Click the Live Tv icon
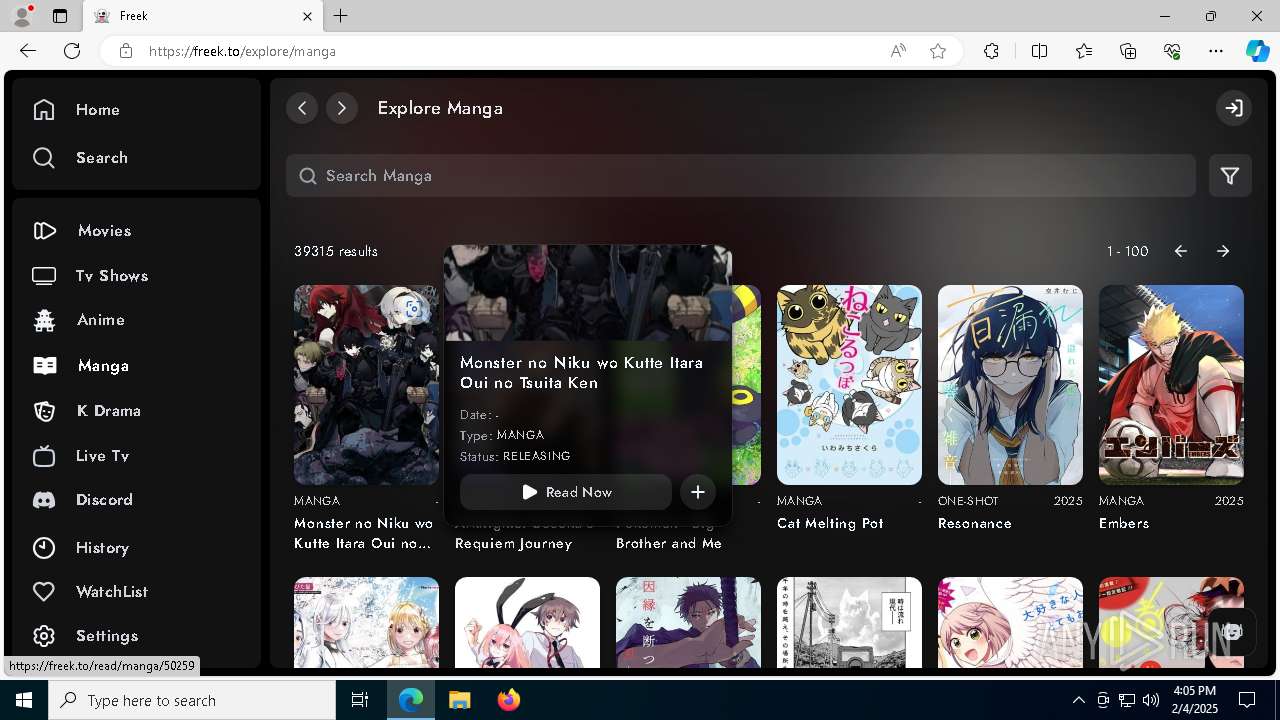1280x720 pixels. (44, 456)
